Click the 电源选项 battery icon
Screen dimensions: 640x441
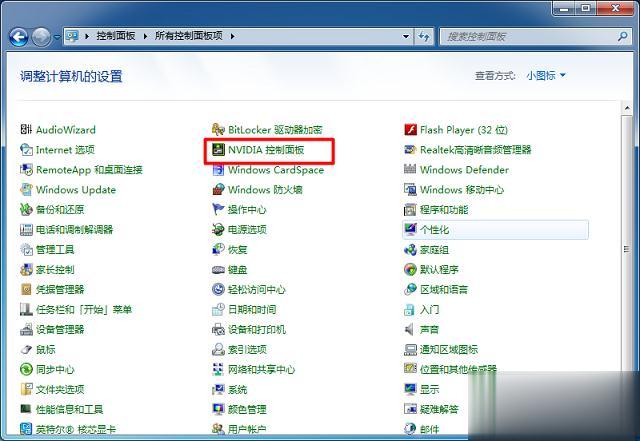[219, 230]
